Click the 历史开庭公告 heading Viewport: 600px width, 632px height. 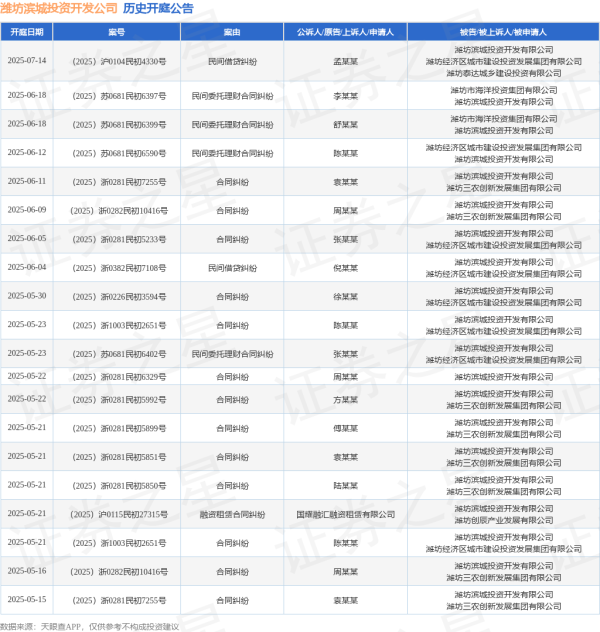point(158,8)
